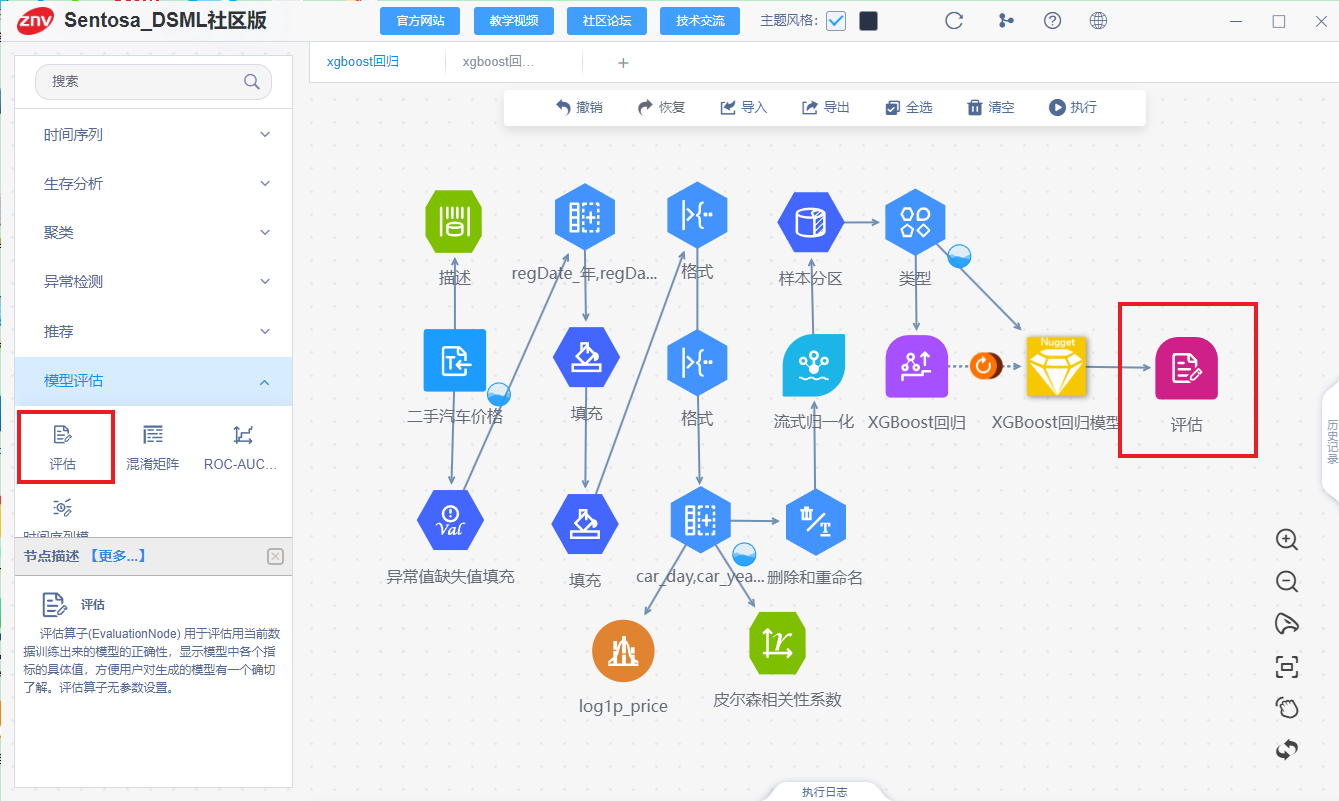Select the upper 格式 node

point(697,215)
